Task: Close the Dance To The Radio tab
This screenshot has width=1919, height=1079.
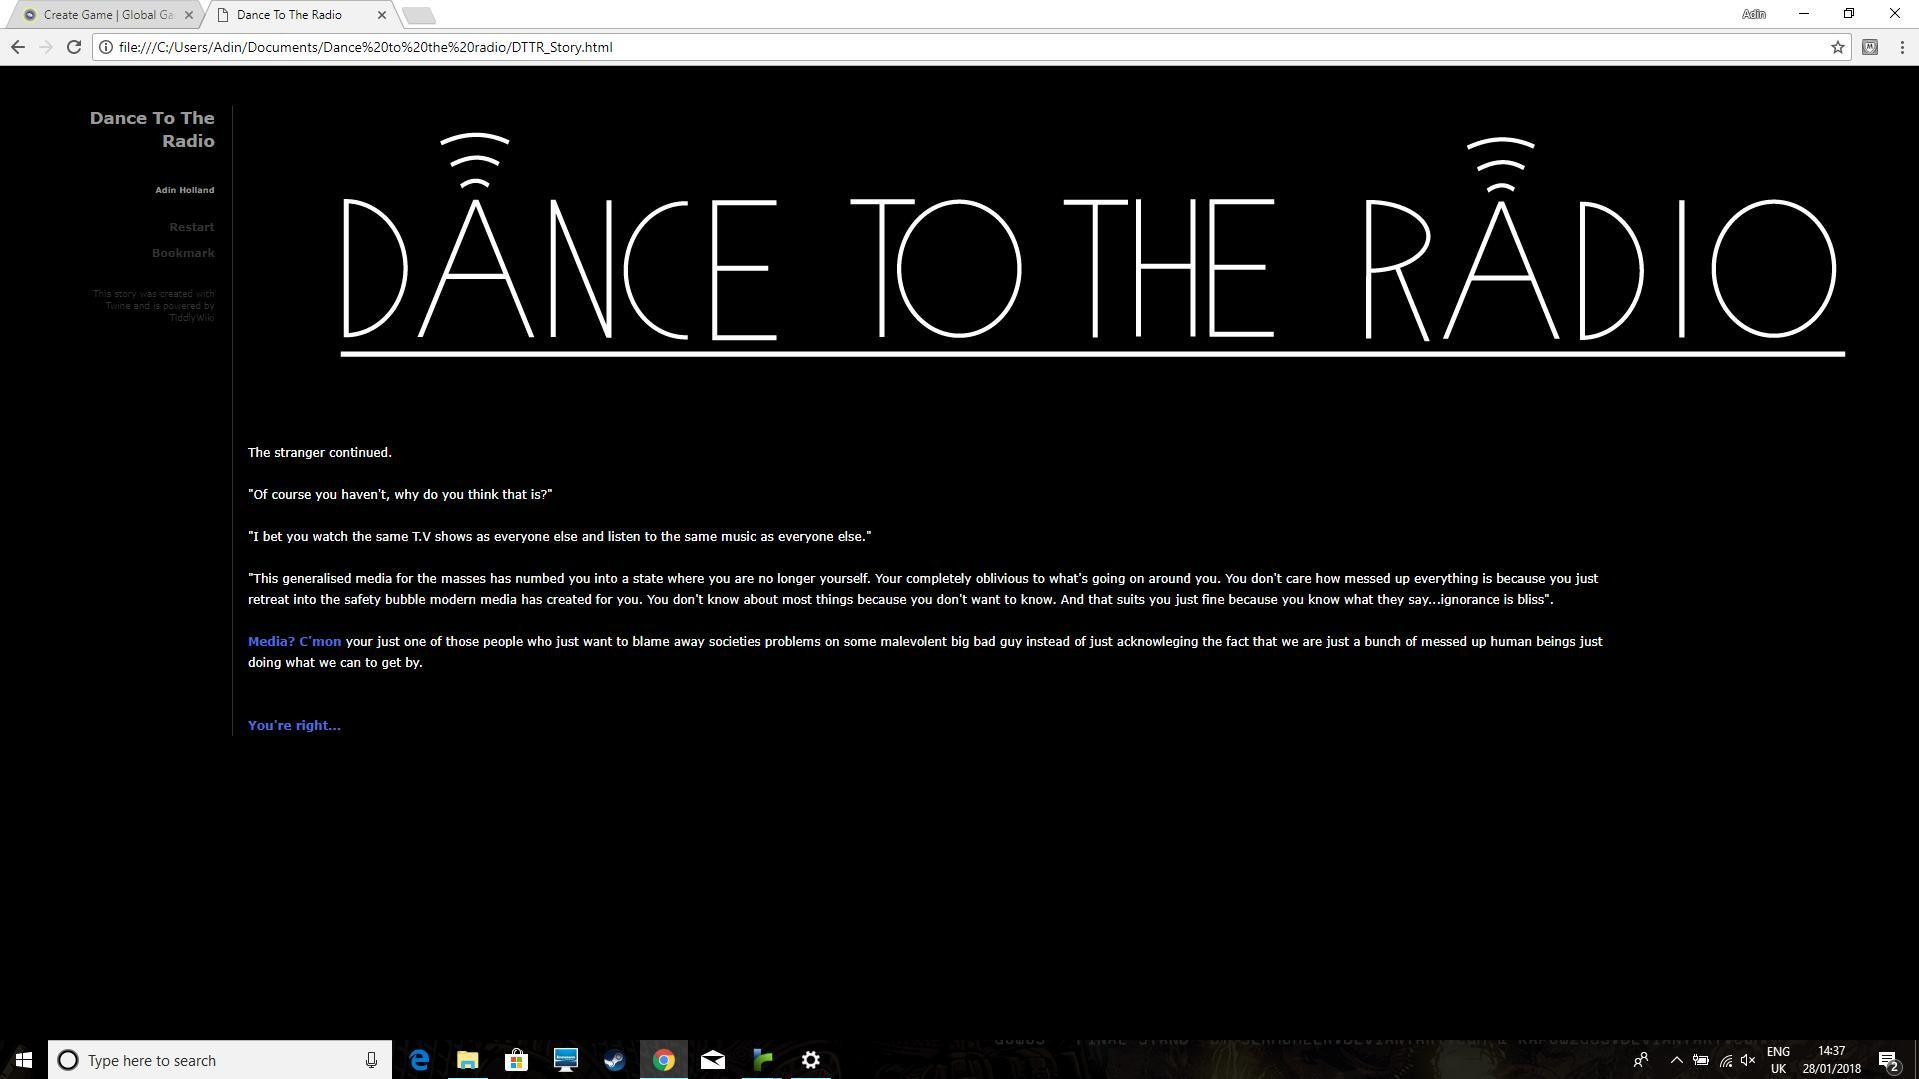Action: coord(381,15)
